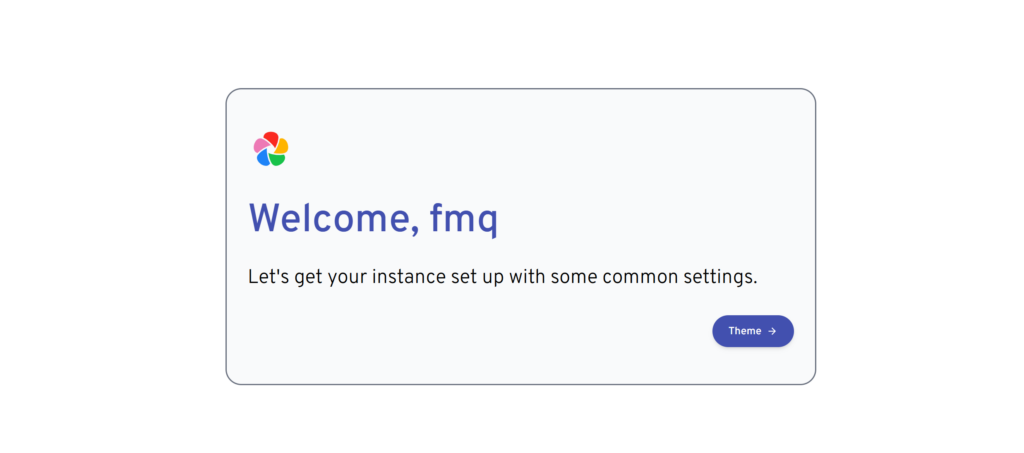Screen dimensions: 1024x453
Task: Click the yellow petal of the logo
Action: [282, 146]
